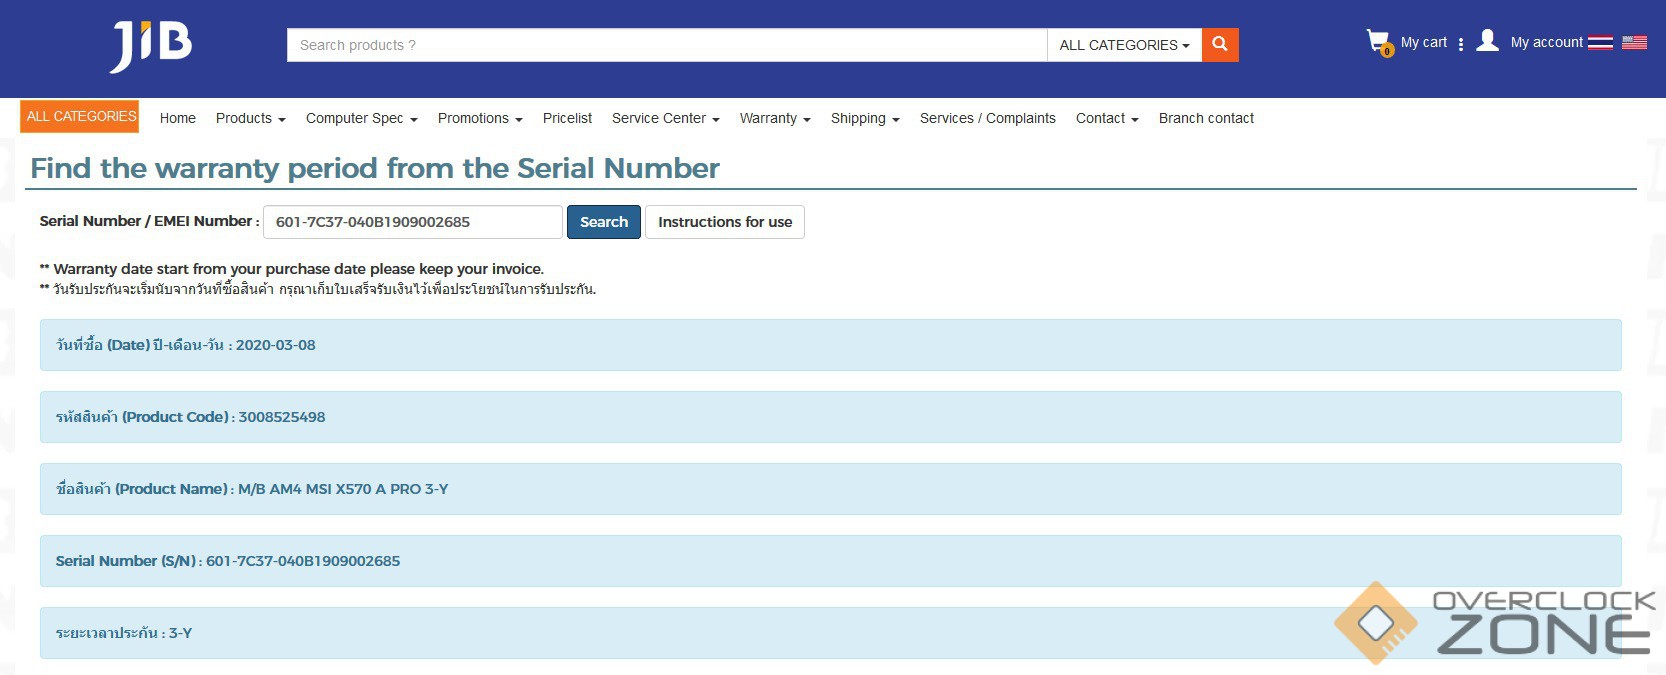Open the ALL CATEGORIES search filter dropdown

point(1124,45)
